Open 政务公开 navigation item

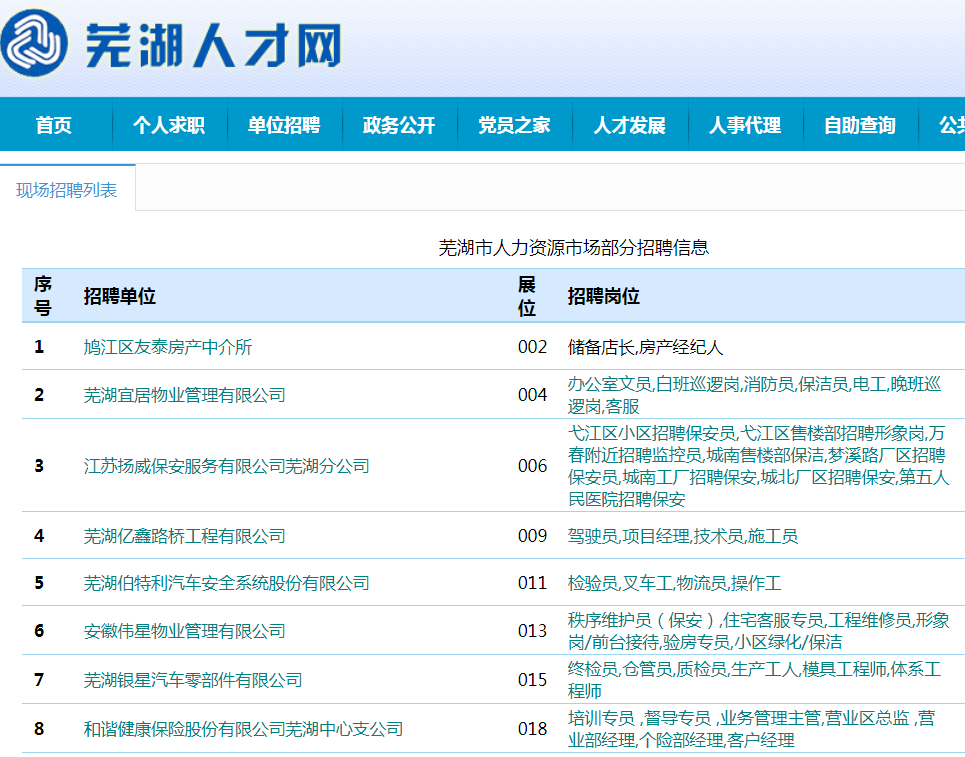point(399,125)
